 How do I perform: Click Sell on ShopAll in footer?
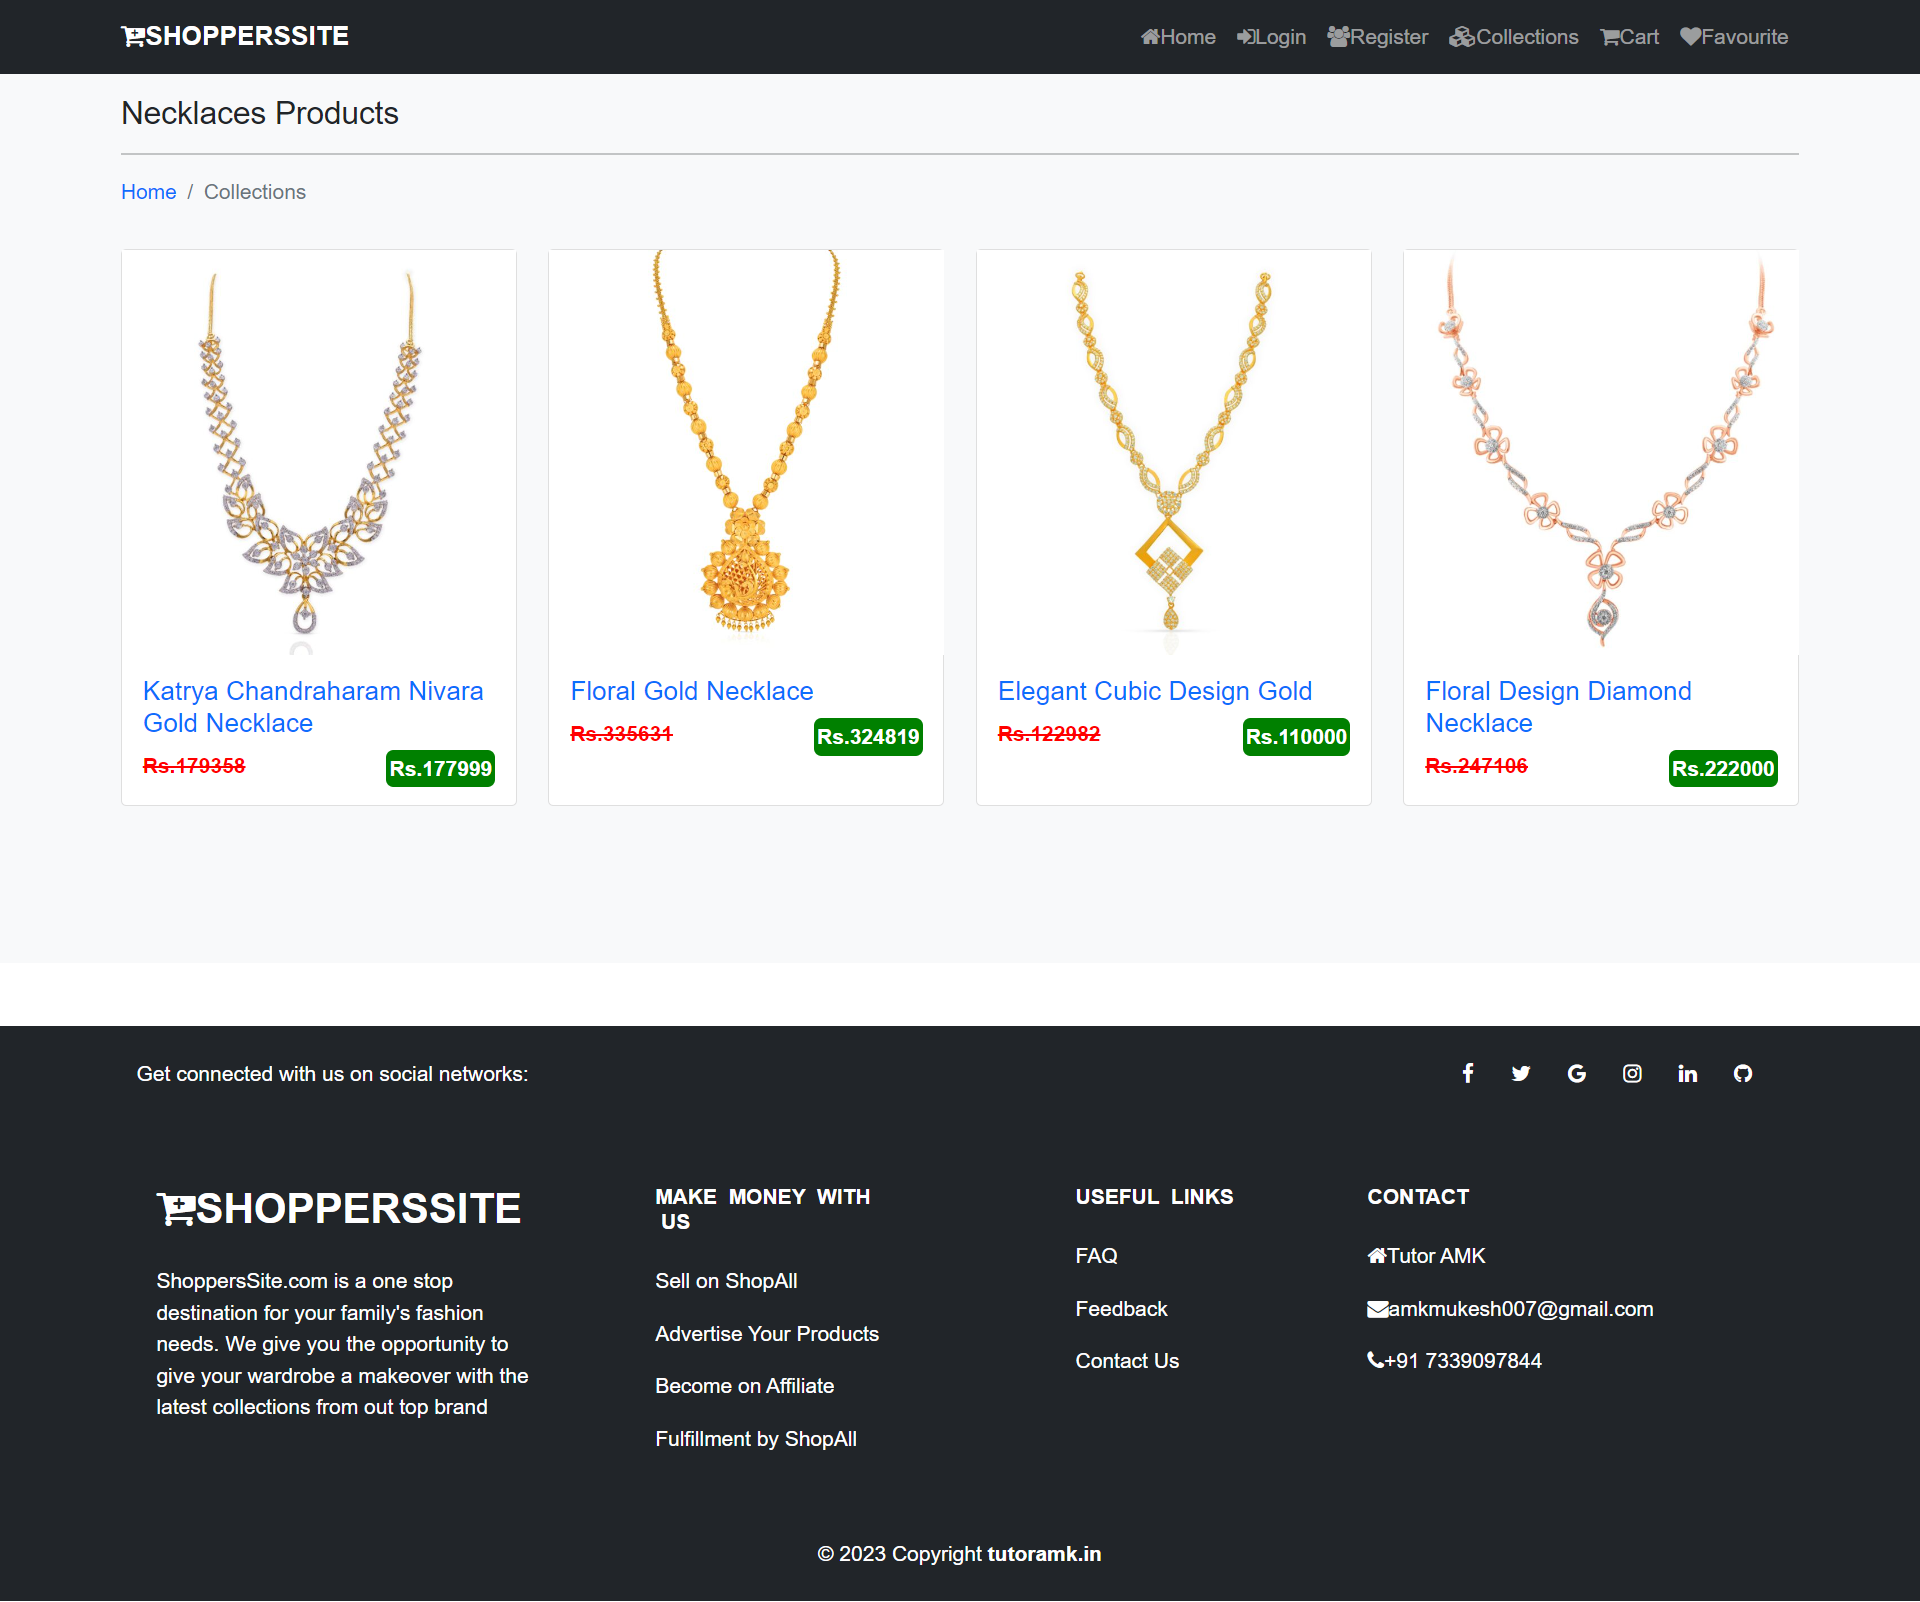726,1280
